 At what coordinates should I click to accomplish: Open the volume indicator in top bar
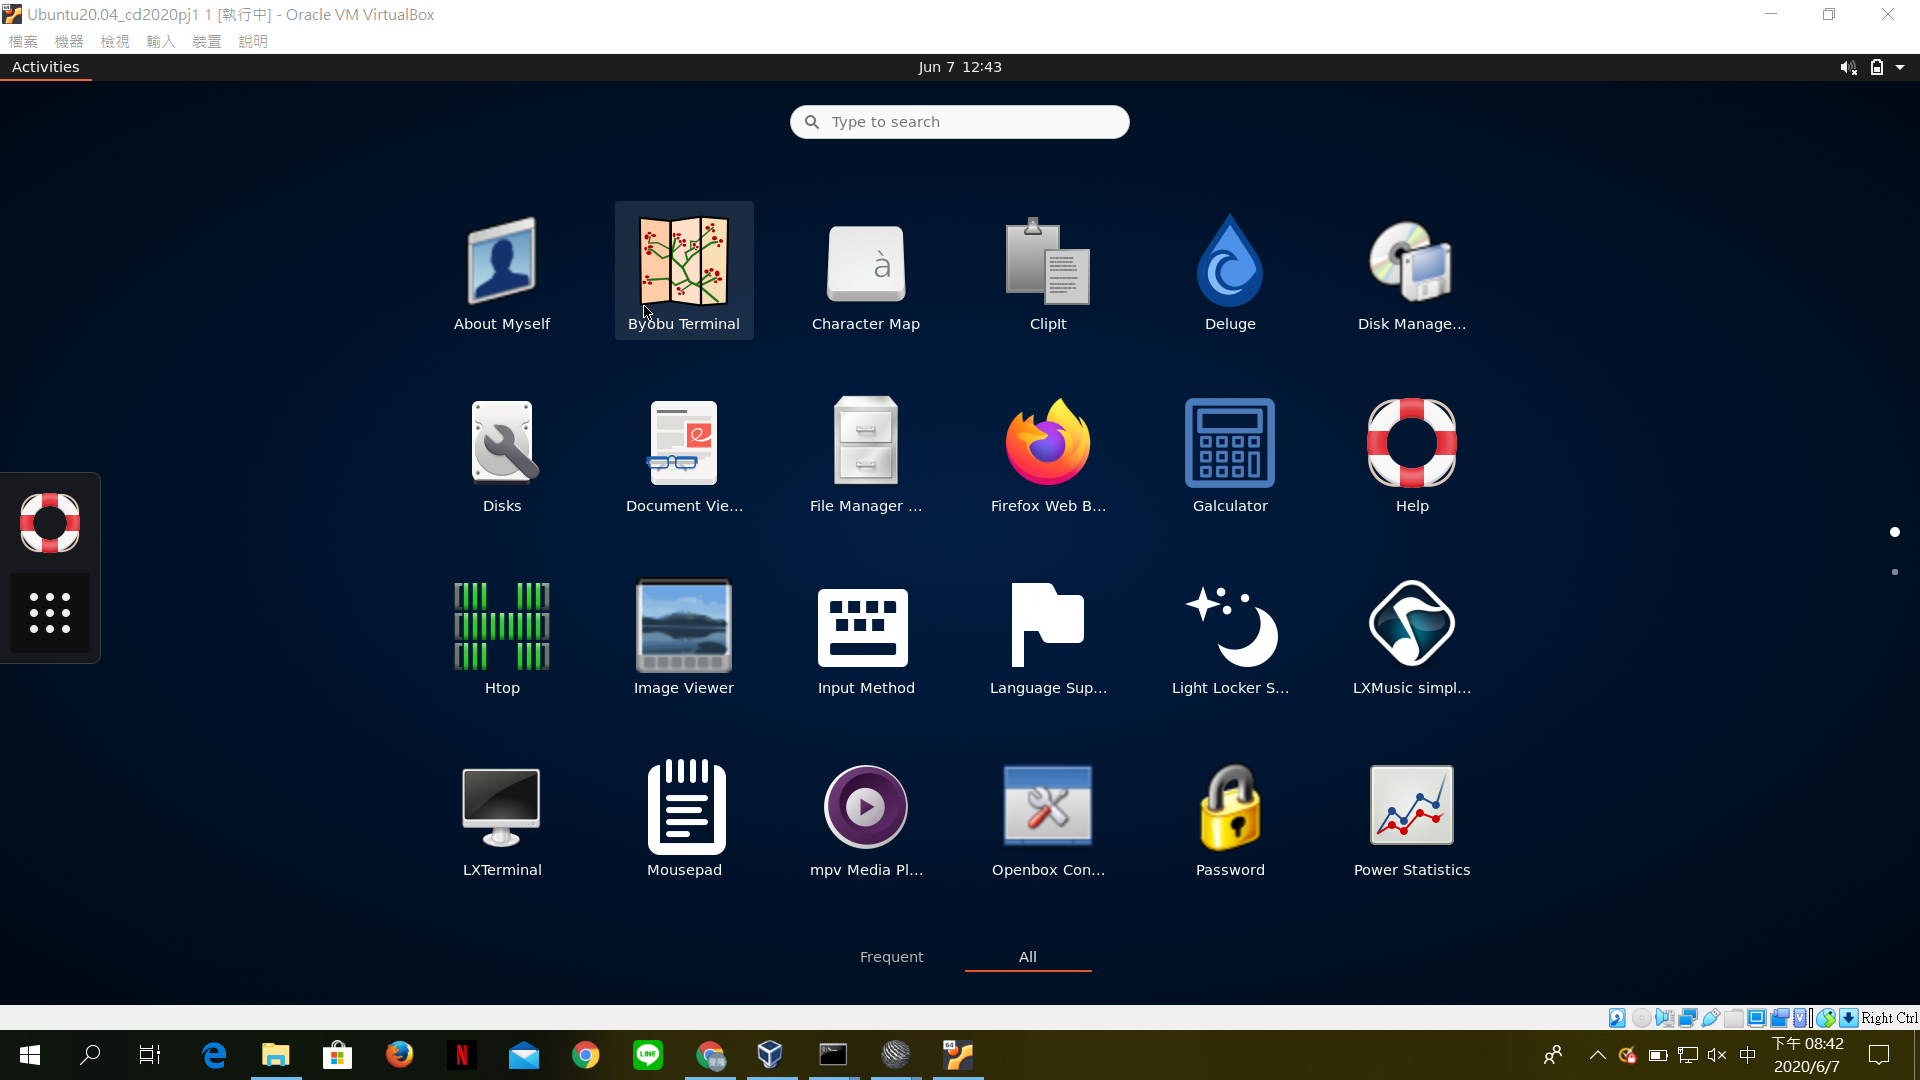[1848, 67]
